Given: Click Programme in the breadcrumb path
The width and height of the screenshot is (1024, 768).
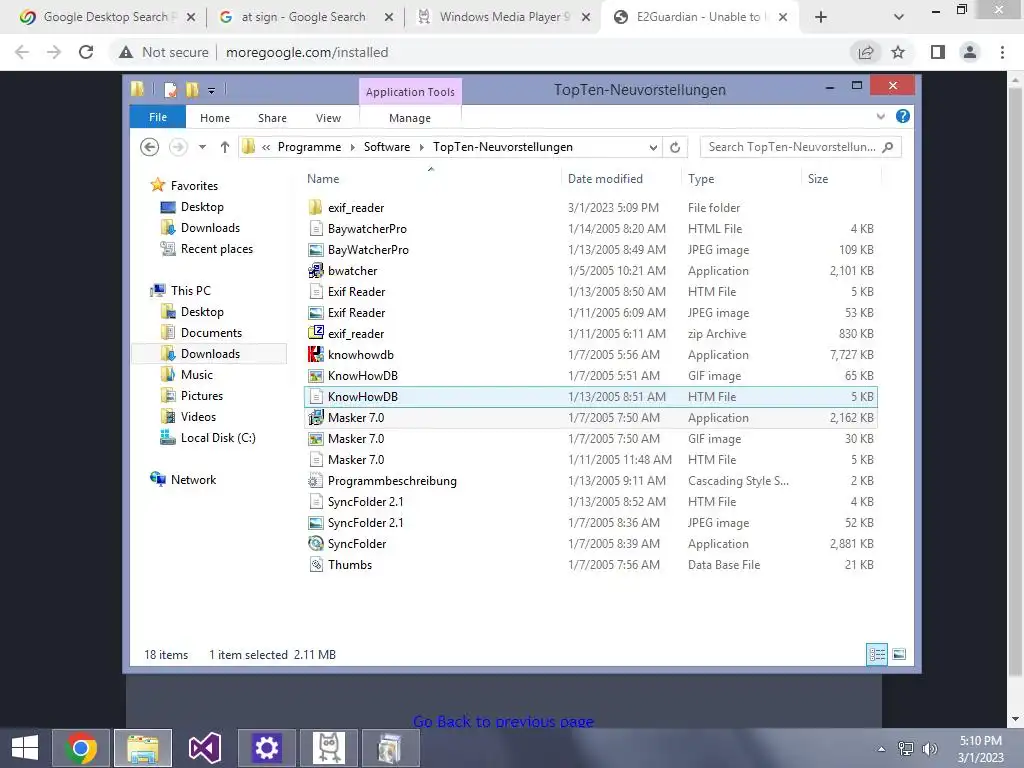Looking at the screenshot, I should 309,147.
